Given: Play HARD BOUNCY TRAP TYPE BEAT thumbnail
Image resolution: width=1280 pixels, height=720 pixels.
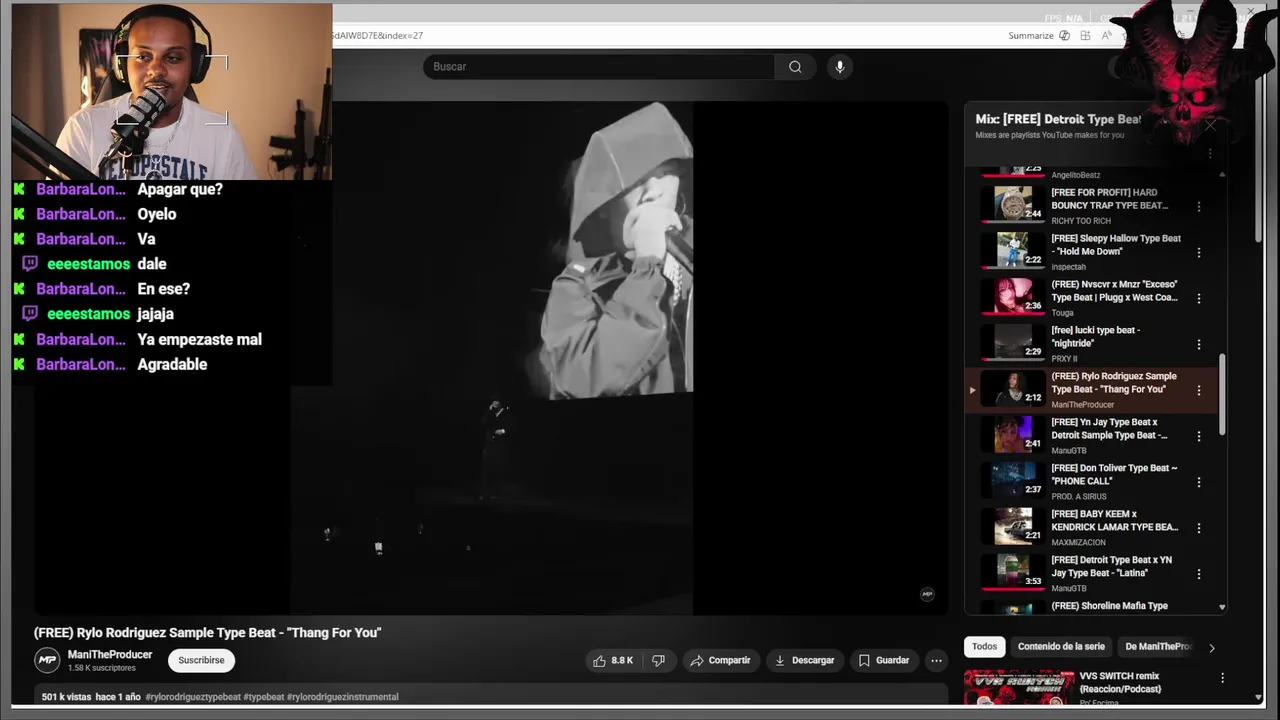Looking at the screenshot, I should [1013, 204].
